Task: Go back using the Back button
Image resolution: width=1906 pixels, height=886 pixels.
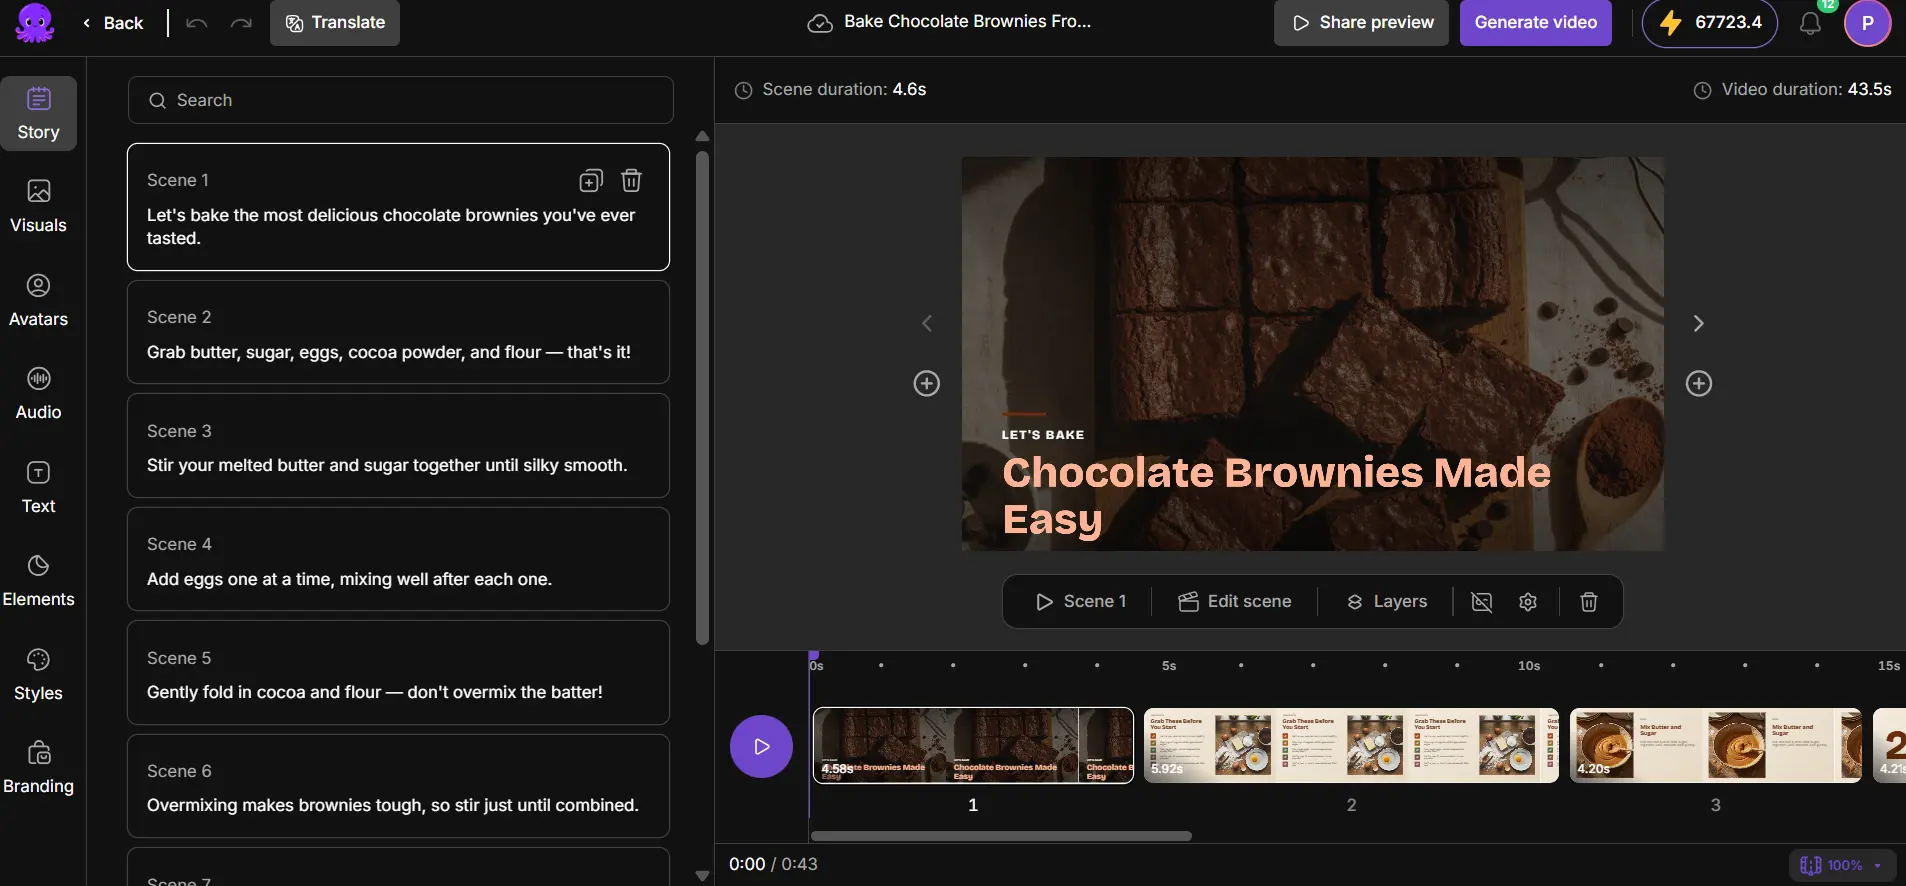Action: [x=113, y=23]
